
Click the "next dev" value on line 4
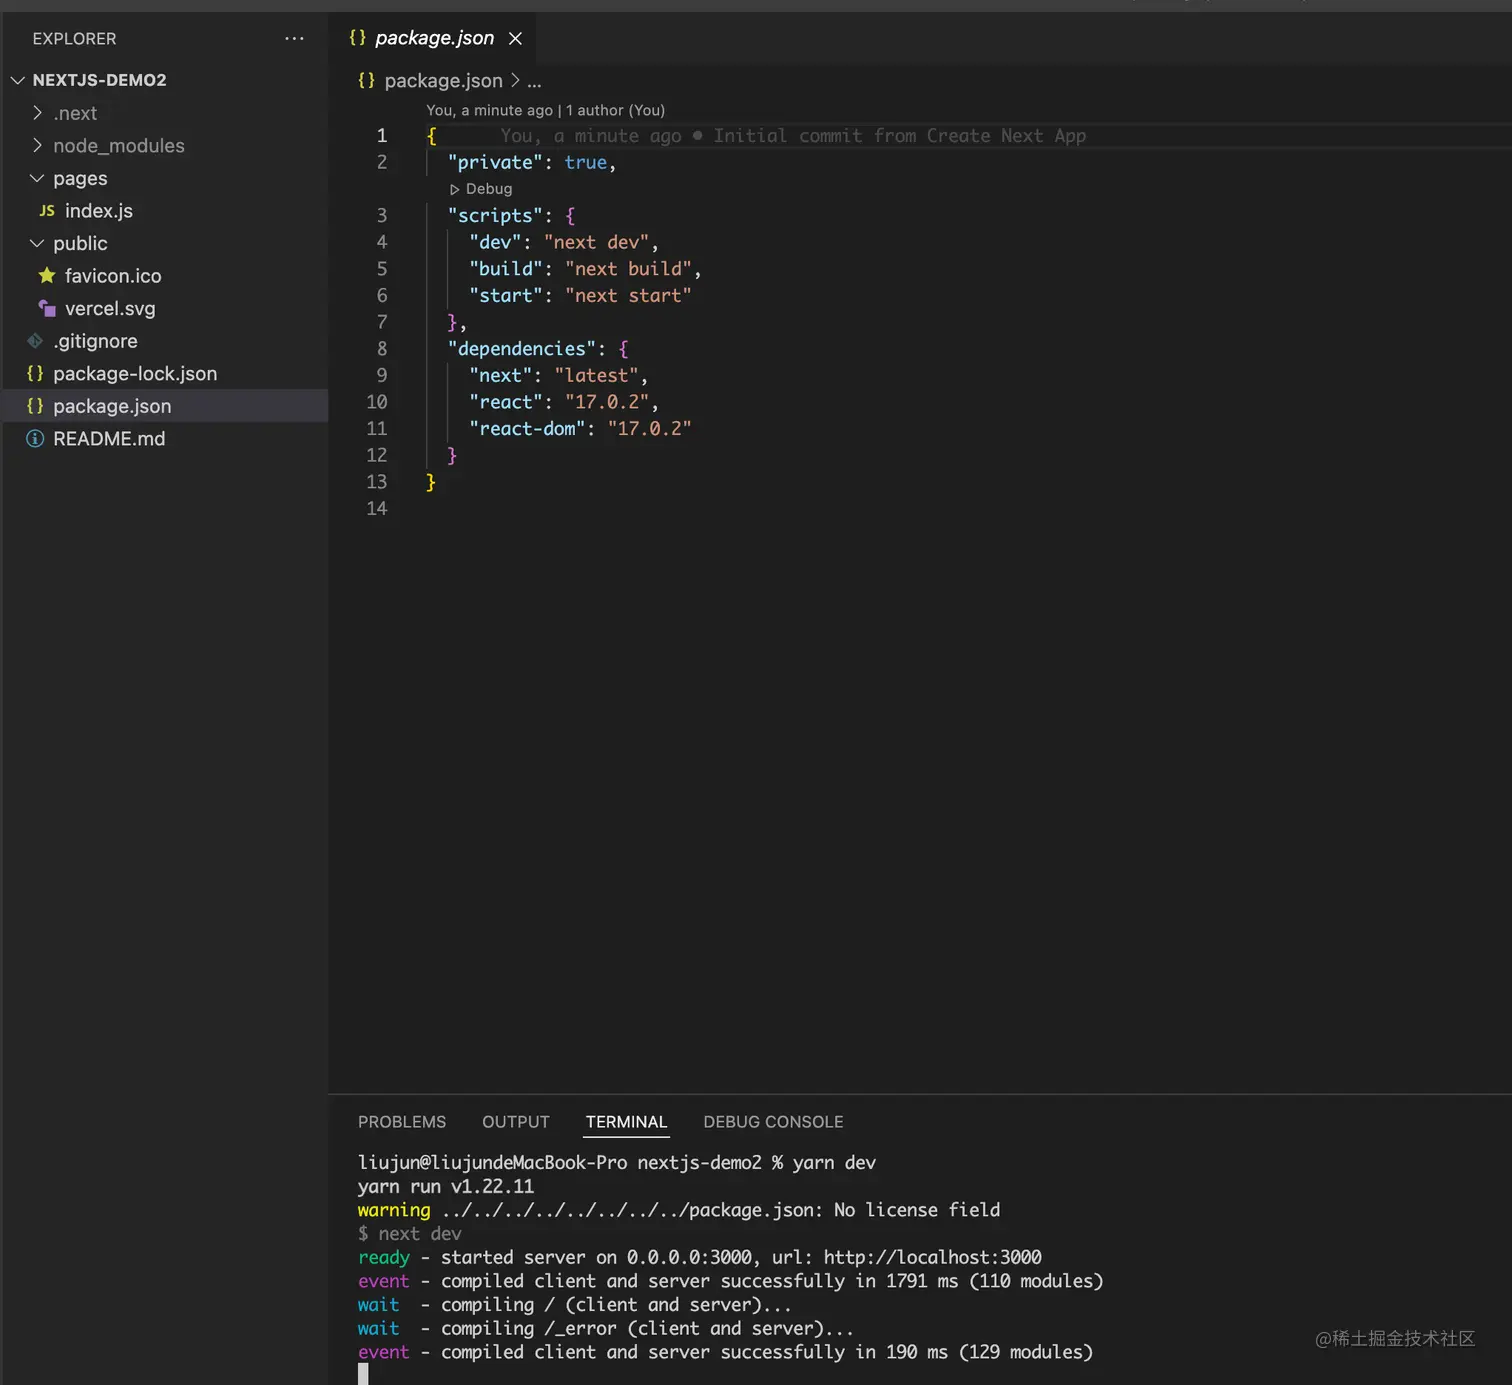[x=596, y=242]
